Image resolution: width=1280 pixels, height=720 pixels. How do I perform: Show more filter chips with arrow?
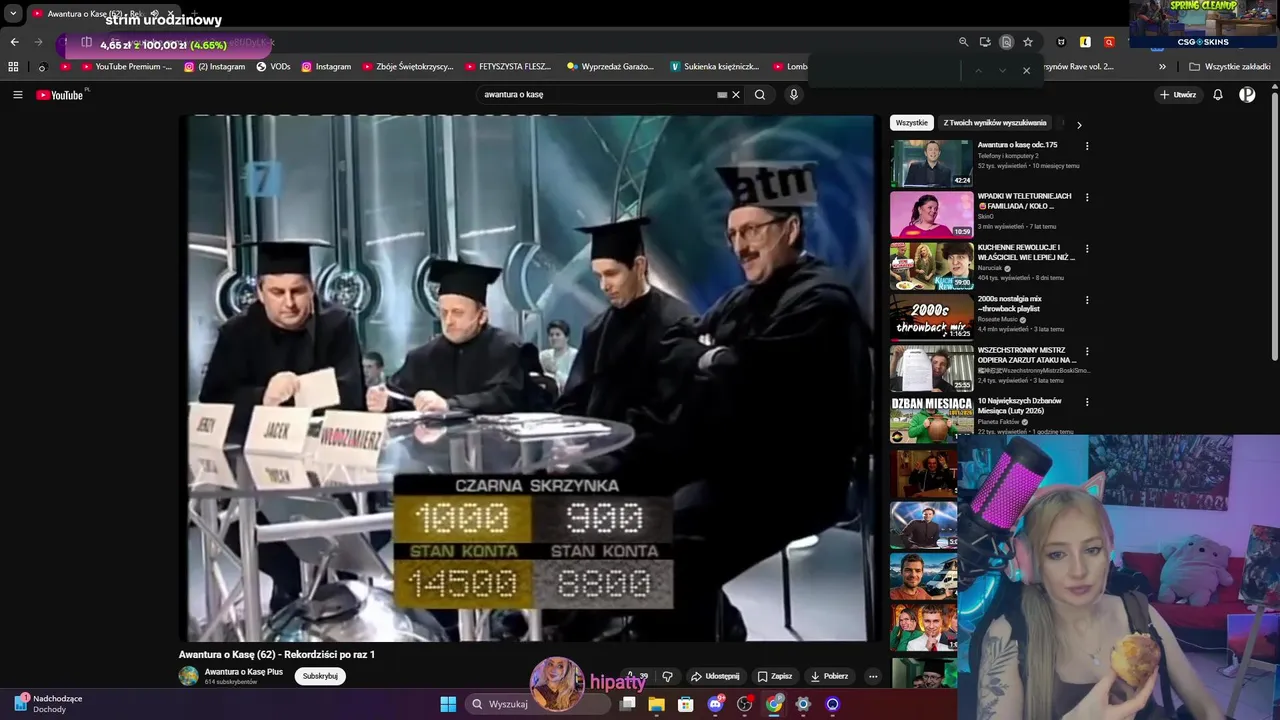(x=1079, y=125)
